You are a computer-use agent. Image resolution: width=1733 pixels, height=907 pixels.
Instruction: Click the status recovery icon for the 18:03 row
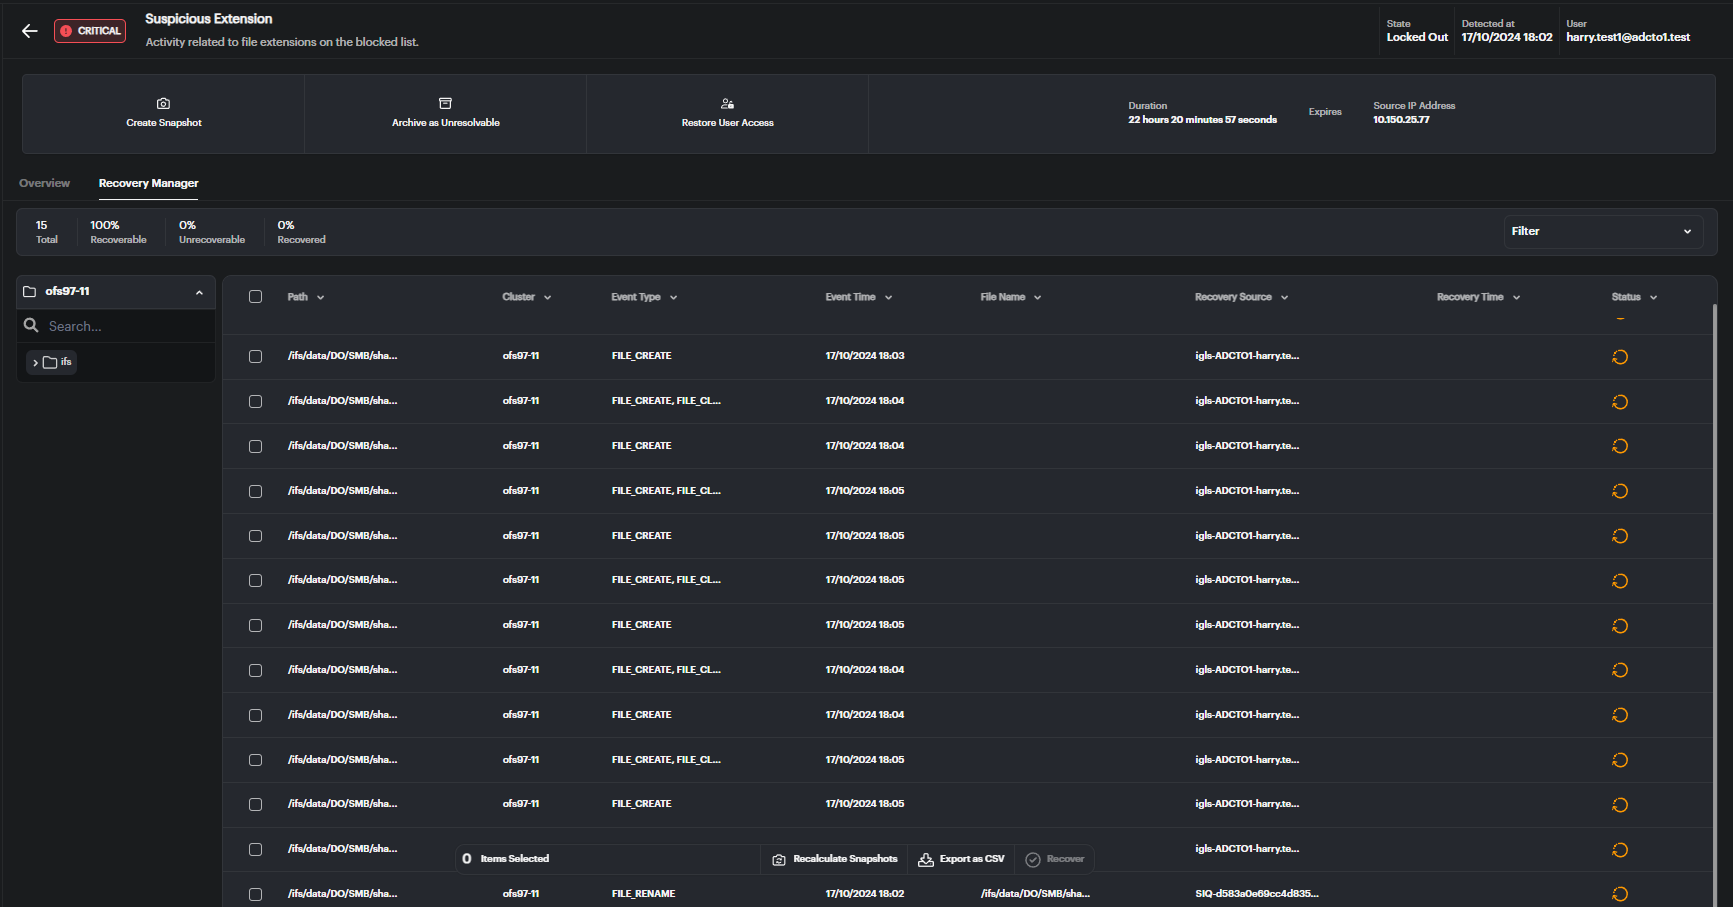coord(1620,357)
